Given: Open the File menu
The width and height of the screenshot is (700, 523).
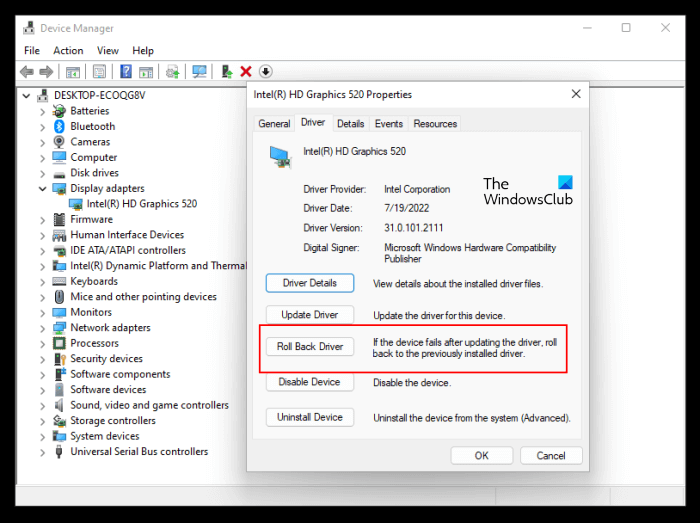Looking at the screenshot, I should 32,50.
